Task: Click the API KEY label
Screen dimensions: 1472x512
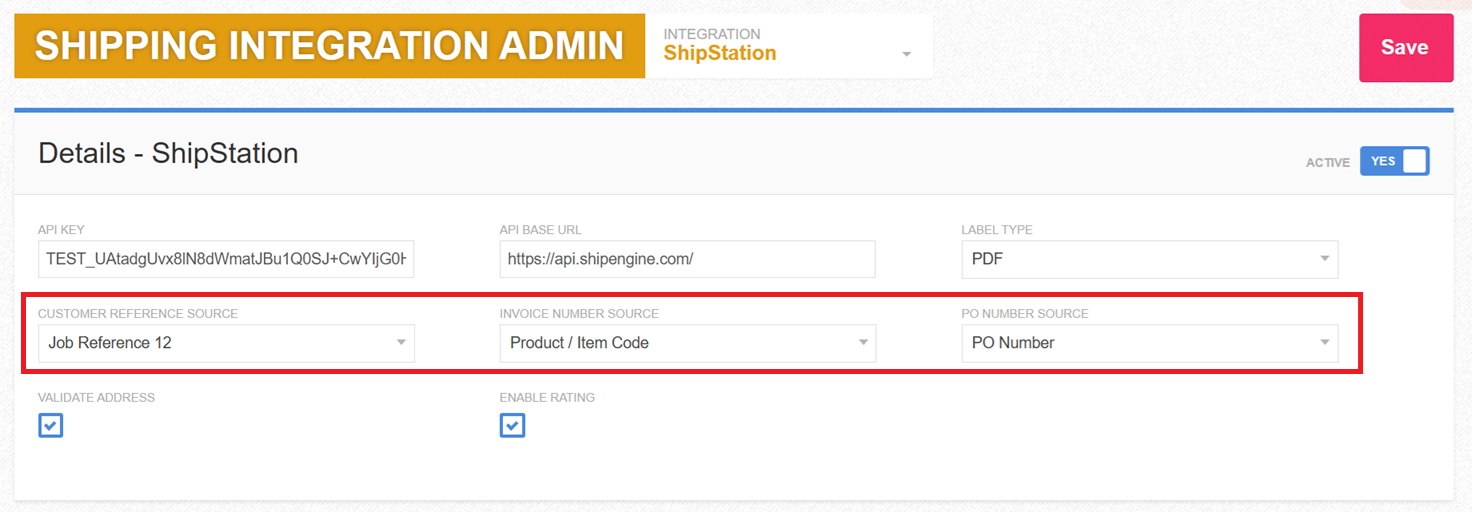Action: pos(61,230)
